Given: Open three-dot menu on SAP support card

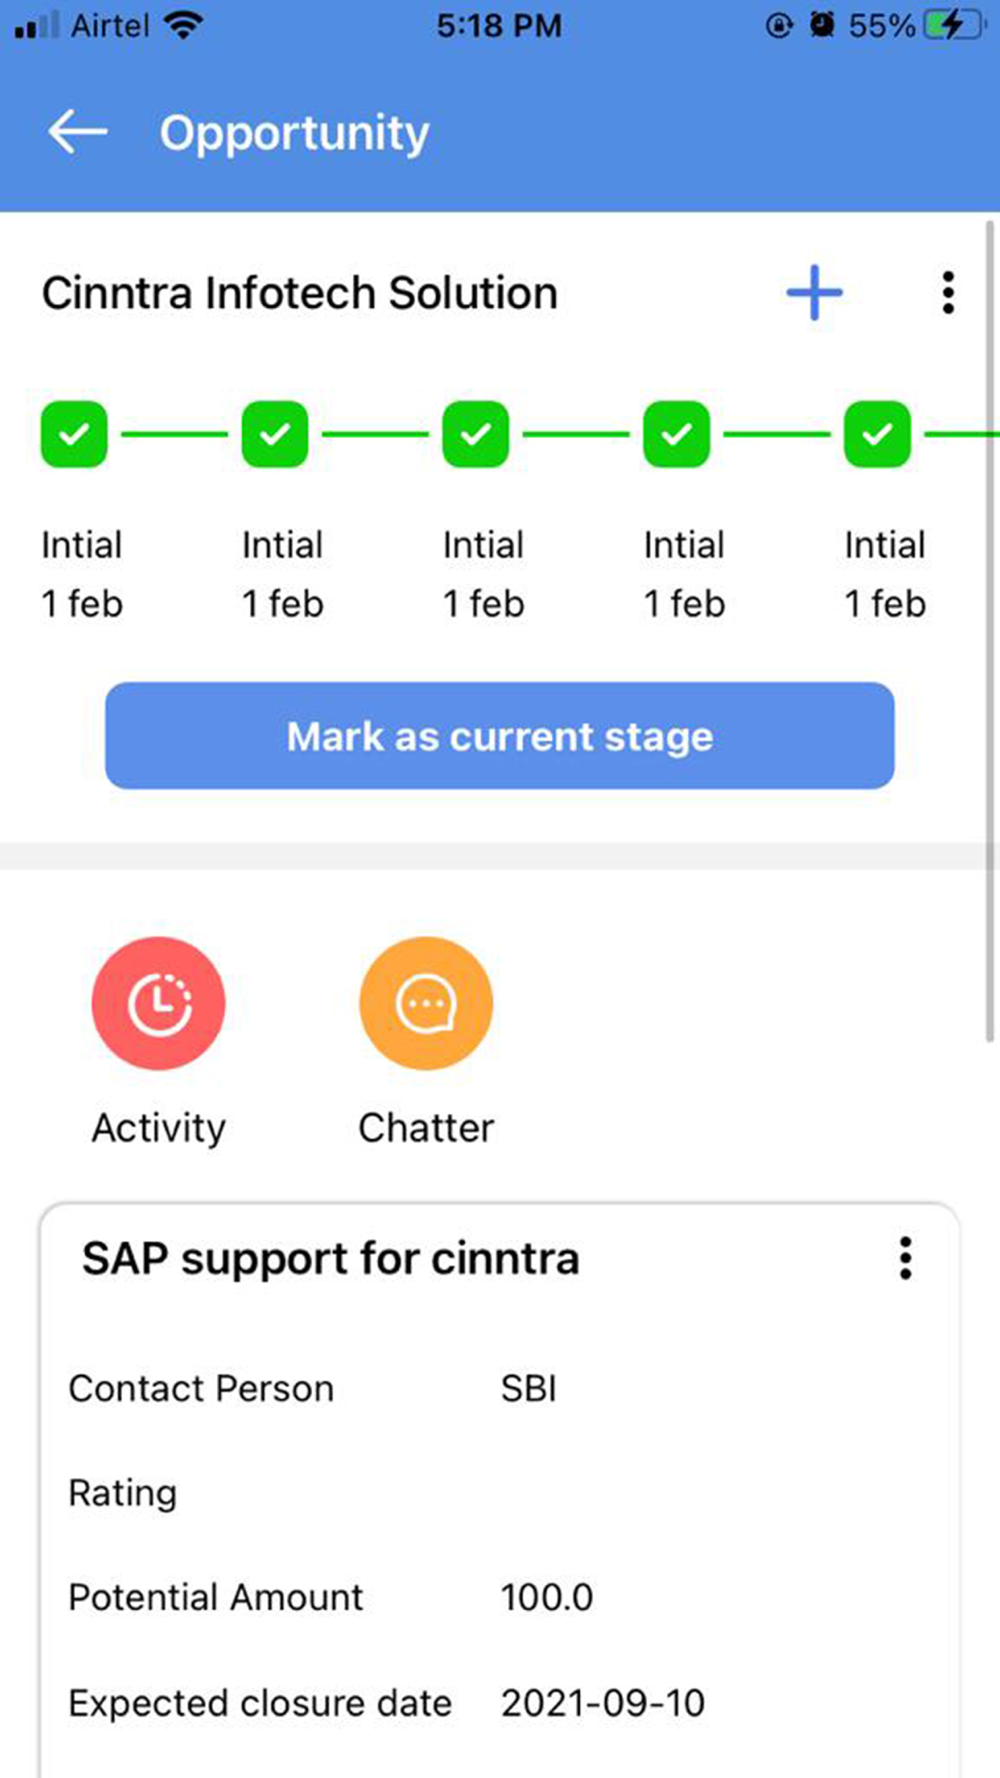Looking at the screenshot, I should (x=906, y=1258).
